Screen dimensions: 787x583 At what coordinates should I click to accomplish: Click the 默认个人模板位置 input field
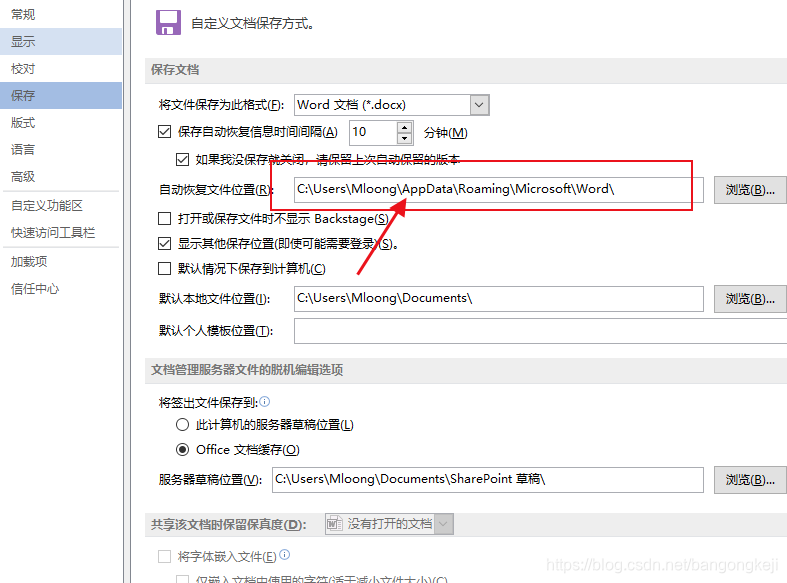tap(540, 331)
